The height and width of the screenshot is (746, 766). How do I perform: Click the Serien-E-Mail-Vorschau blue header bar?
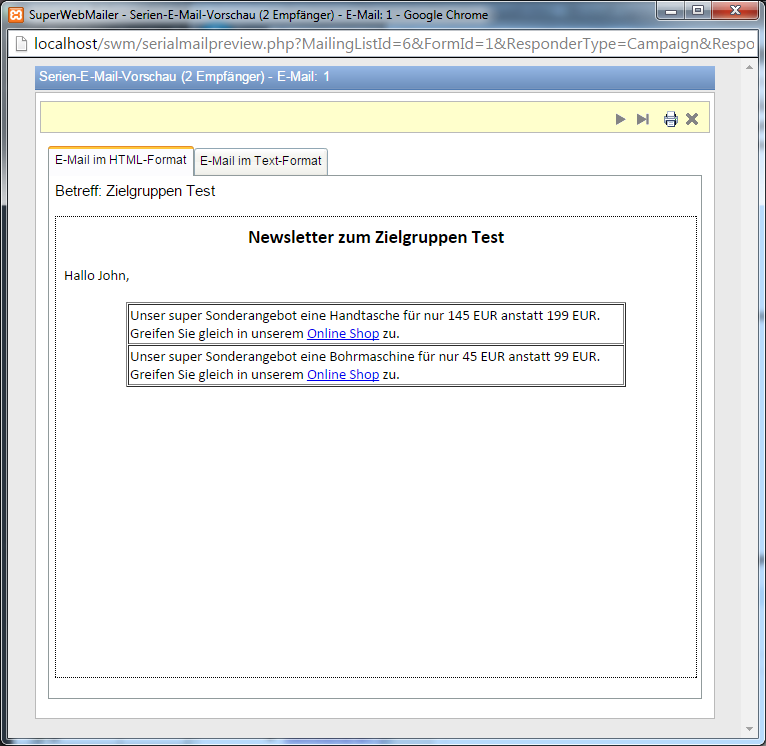pyautogui.click(x=375, y=77)
